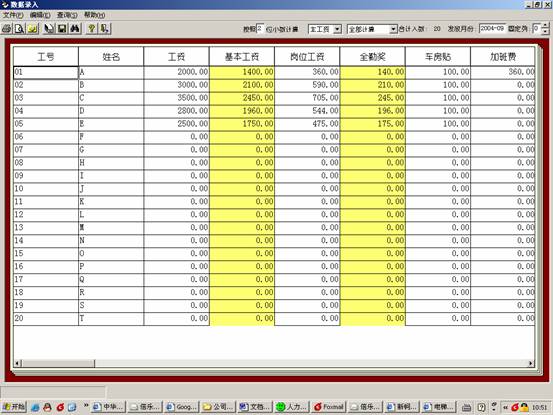Open print preview with the magnifier page icon

pyautogui.click(x=19, y=29)
